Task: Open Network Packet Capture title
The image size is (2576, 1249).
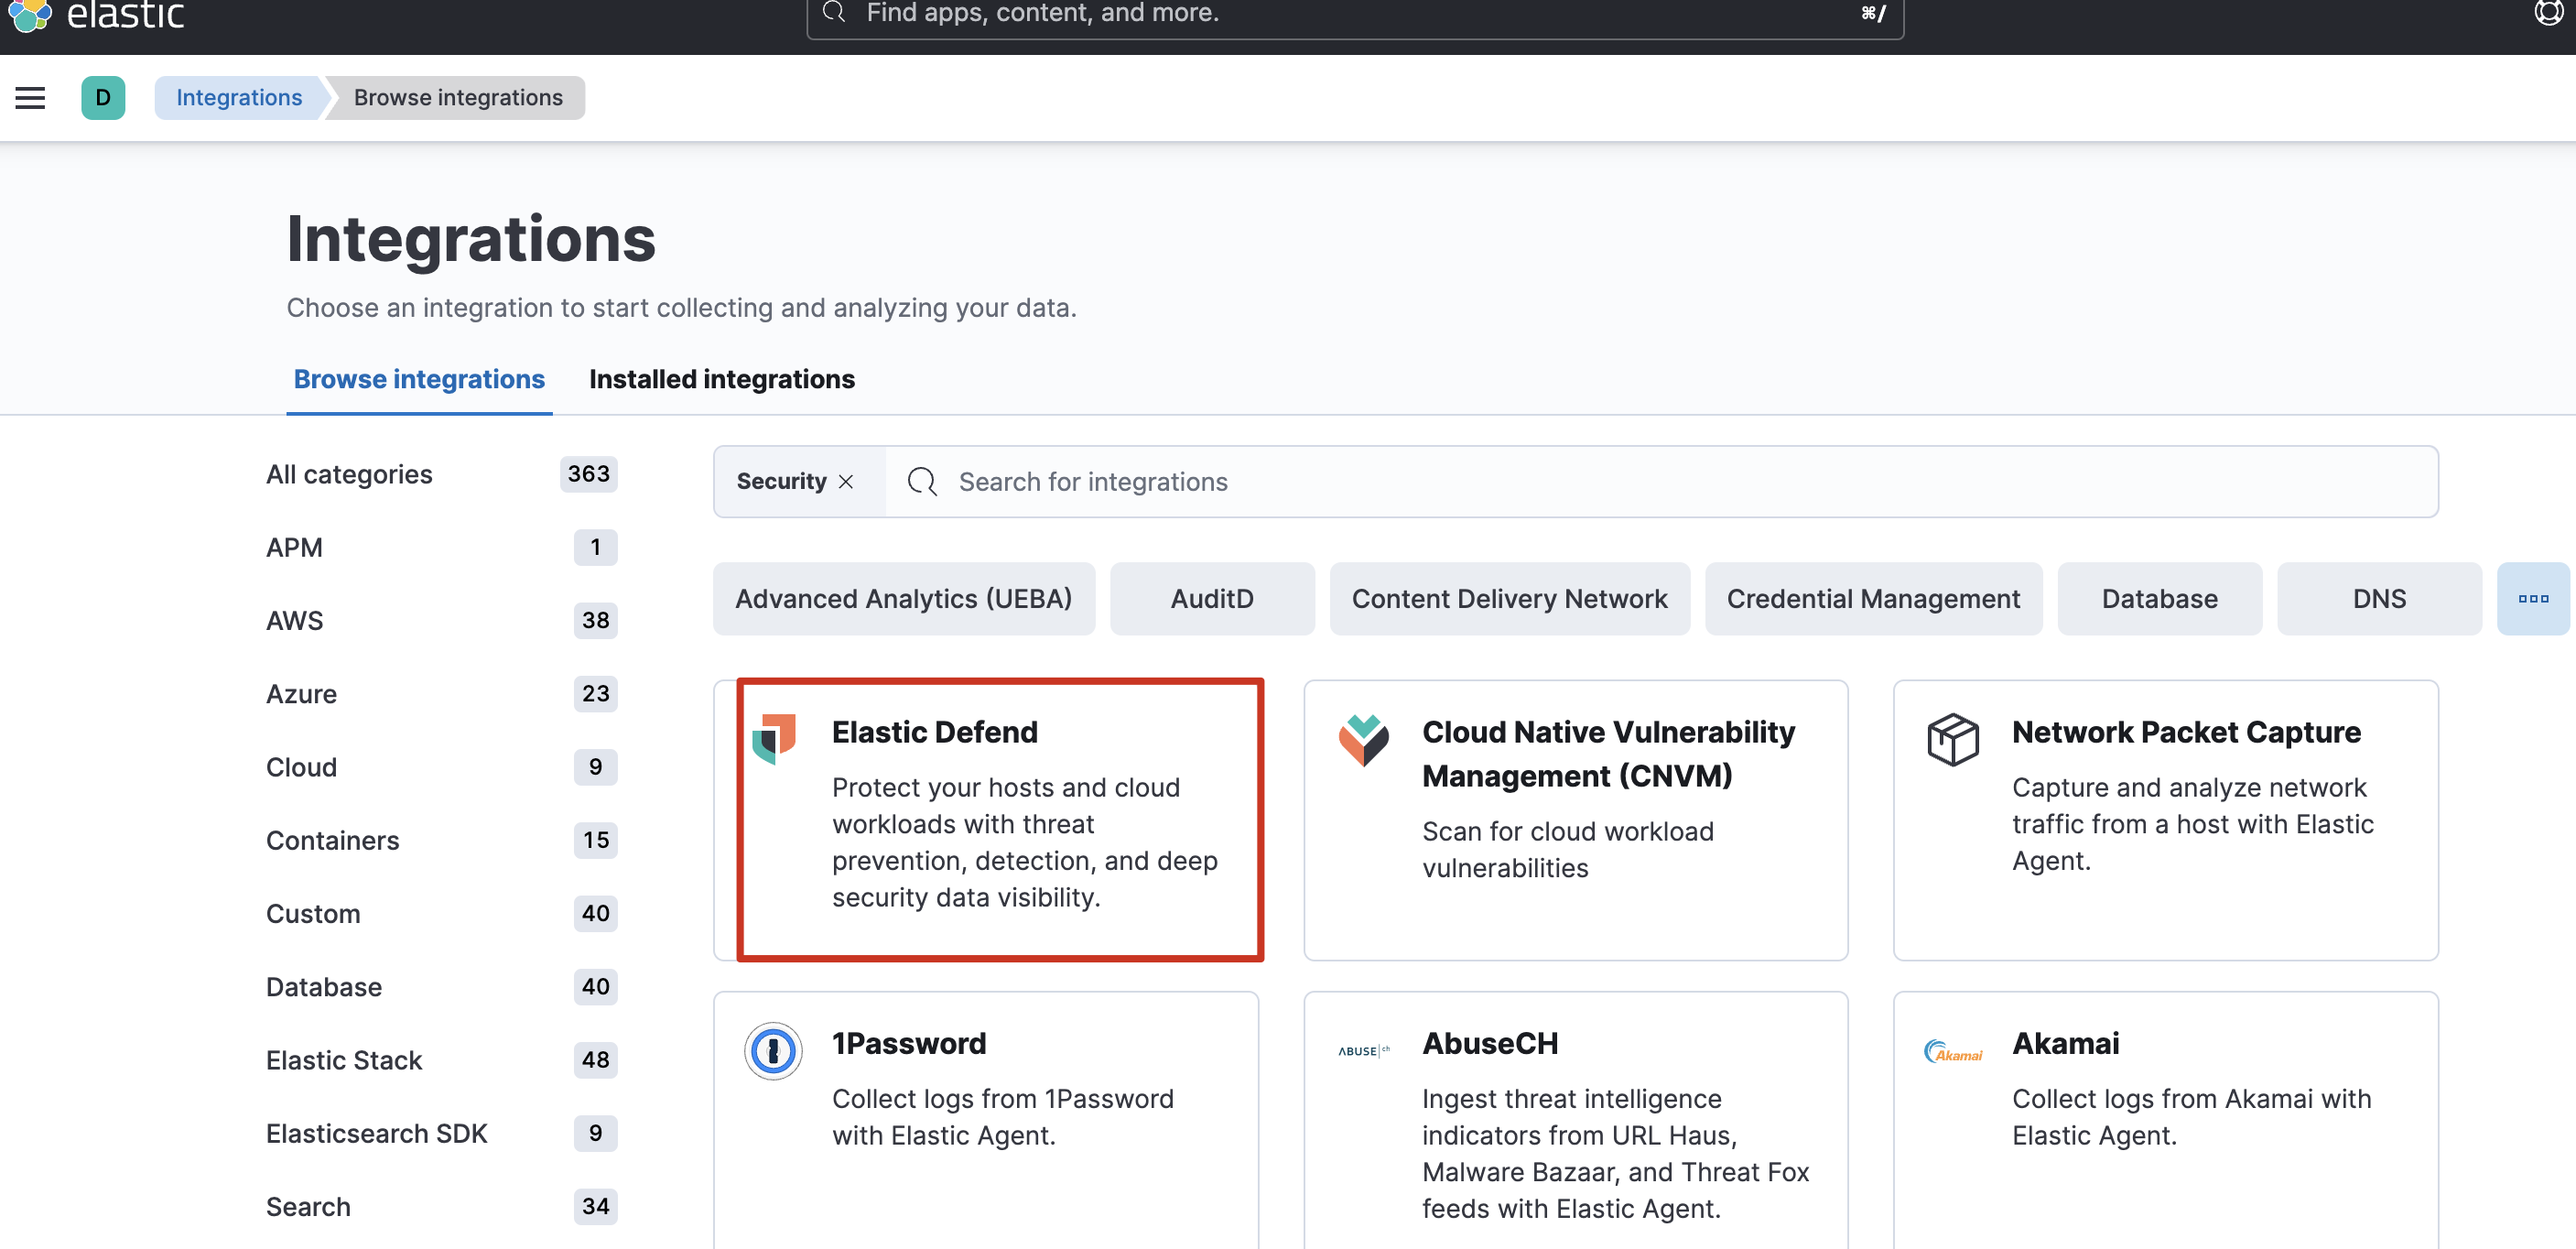Action: click(x=2186, y=732)
